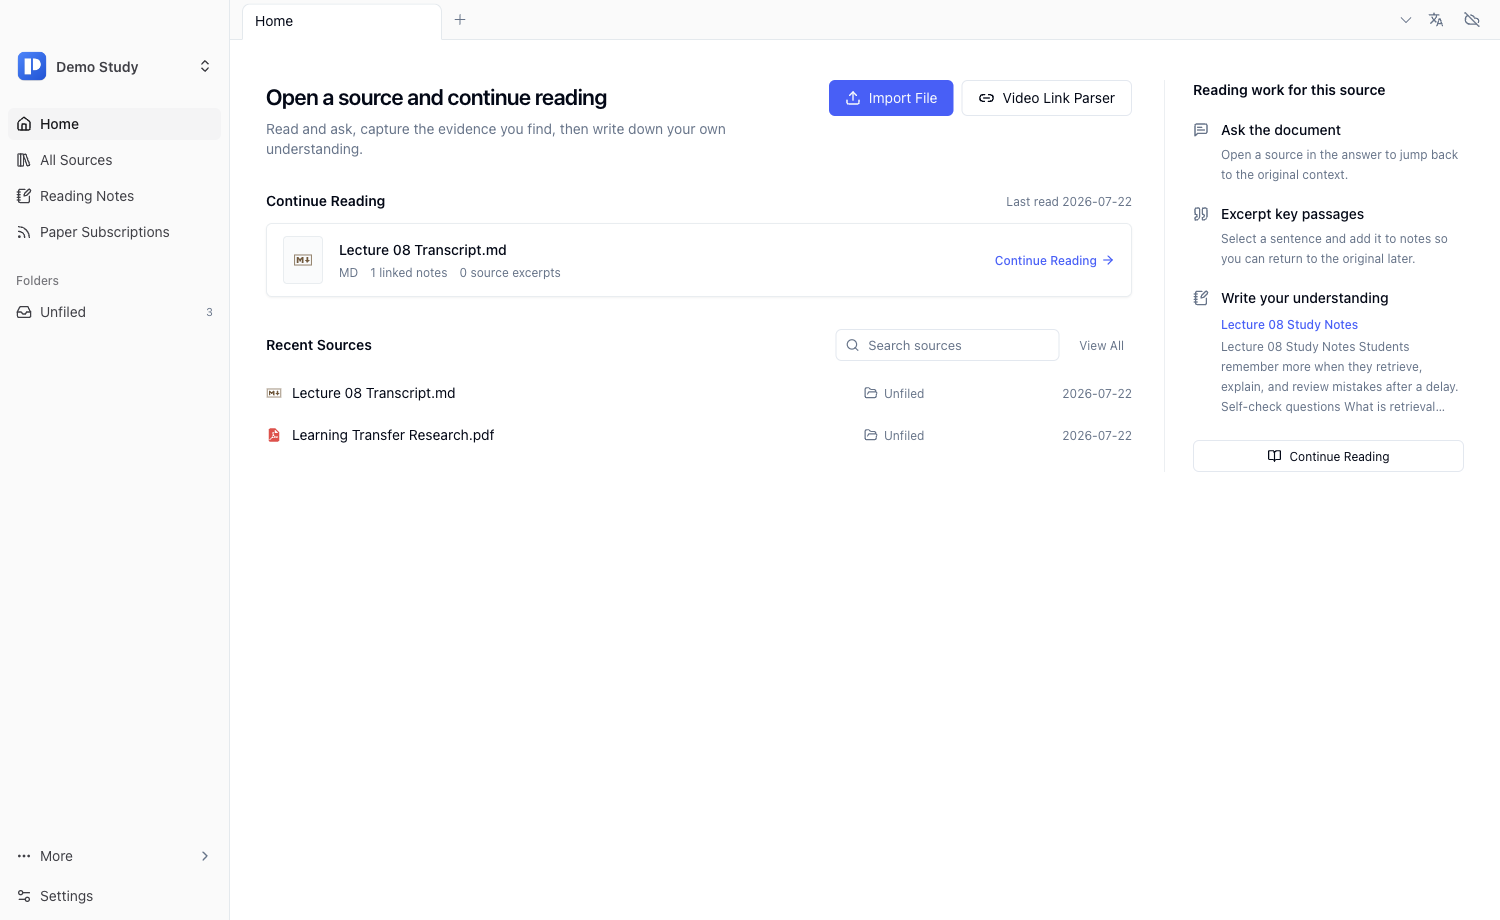The width and height of the screenshot is (1500, 920).
Task: Click the Markdown thumbnail in the Continue Reading card
Action: click(303, 260)
